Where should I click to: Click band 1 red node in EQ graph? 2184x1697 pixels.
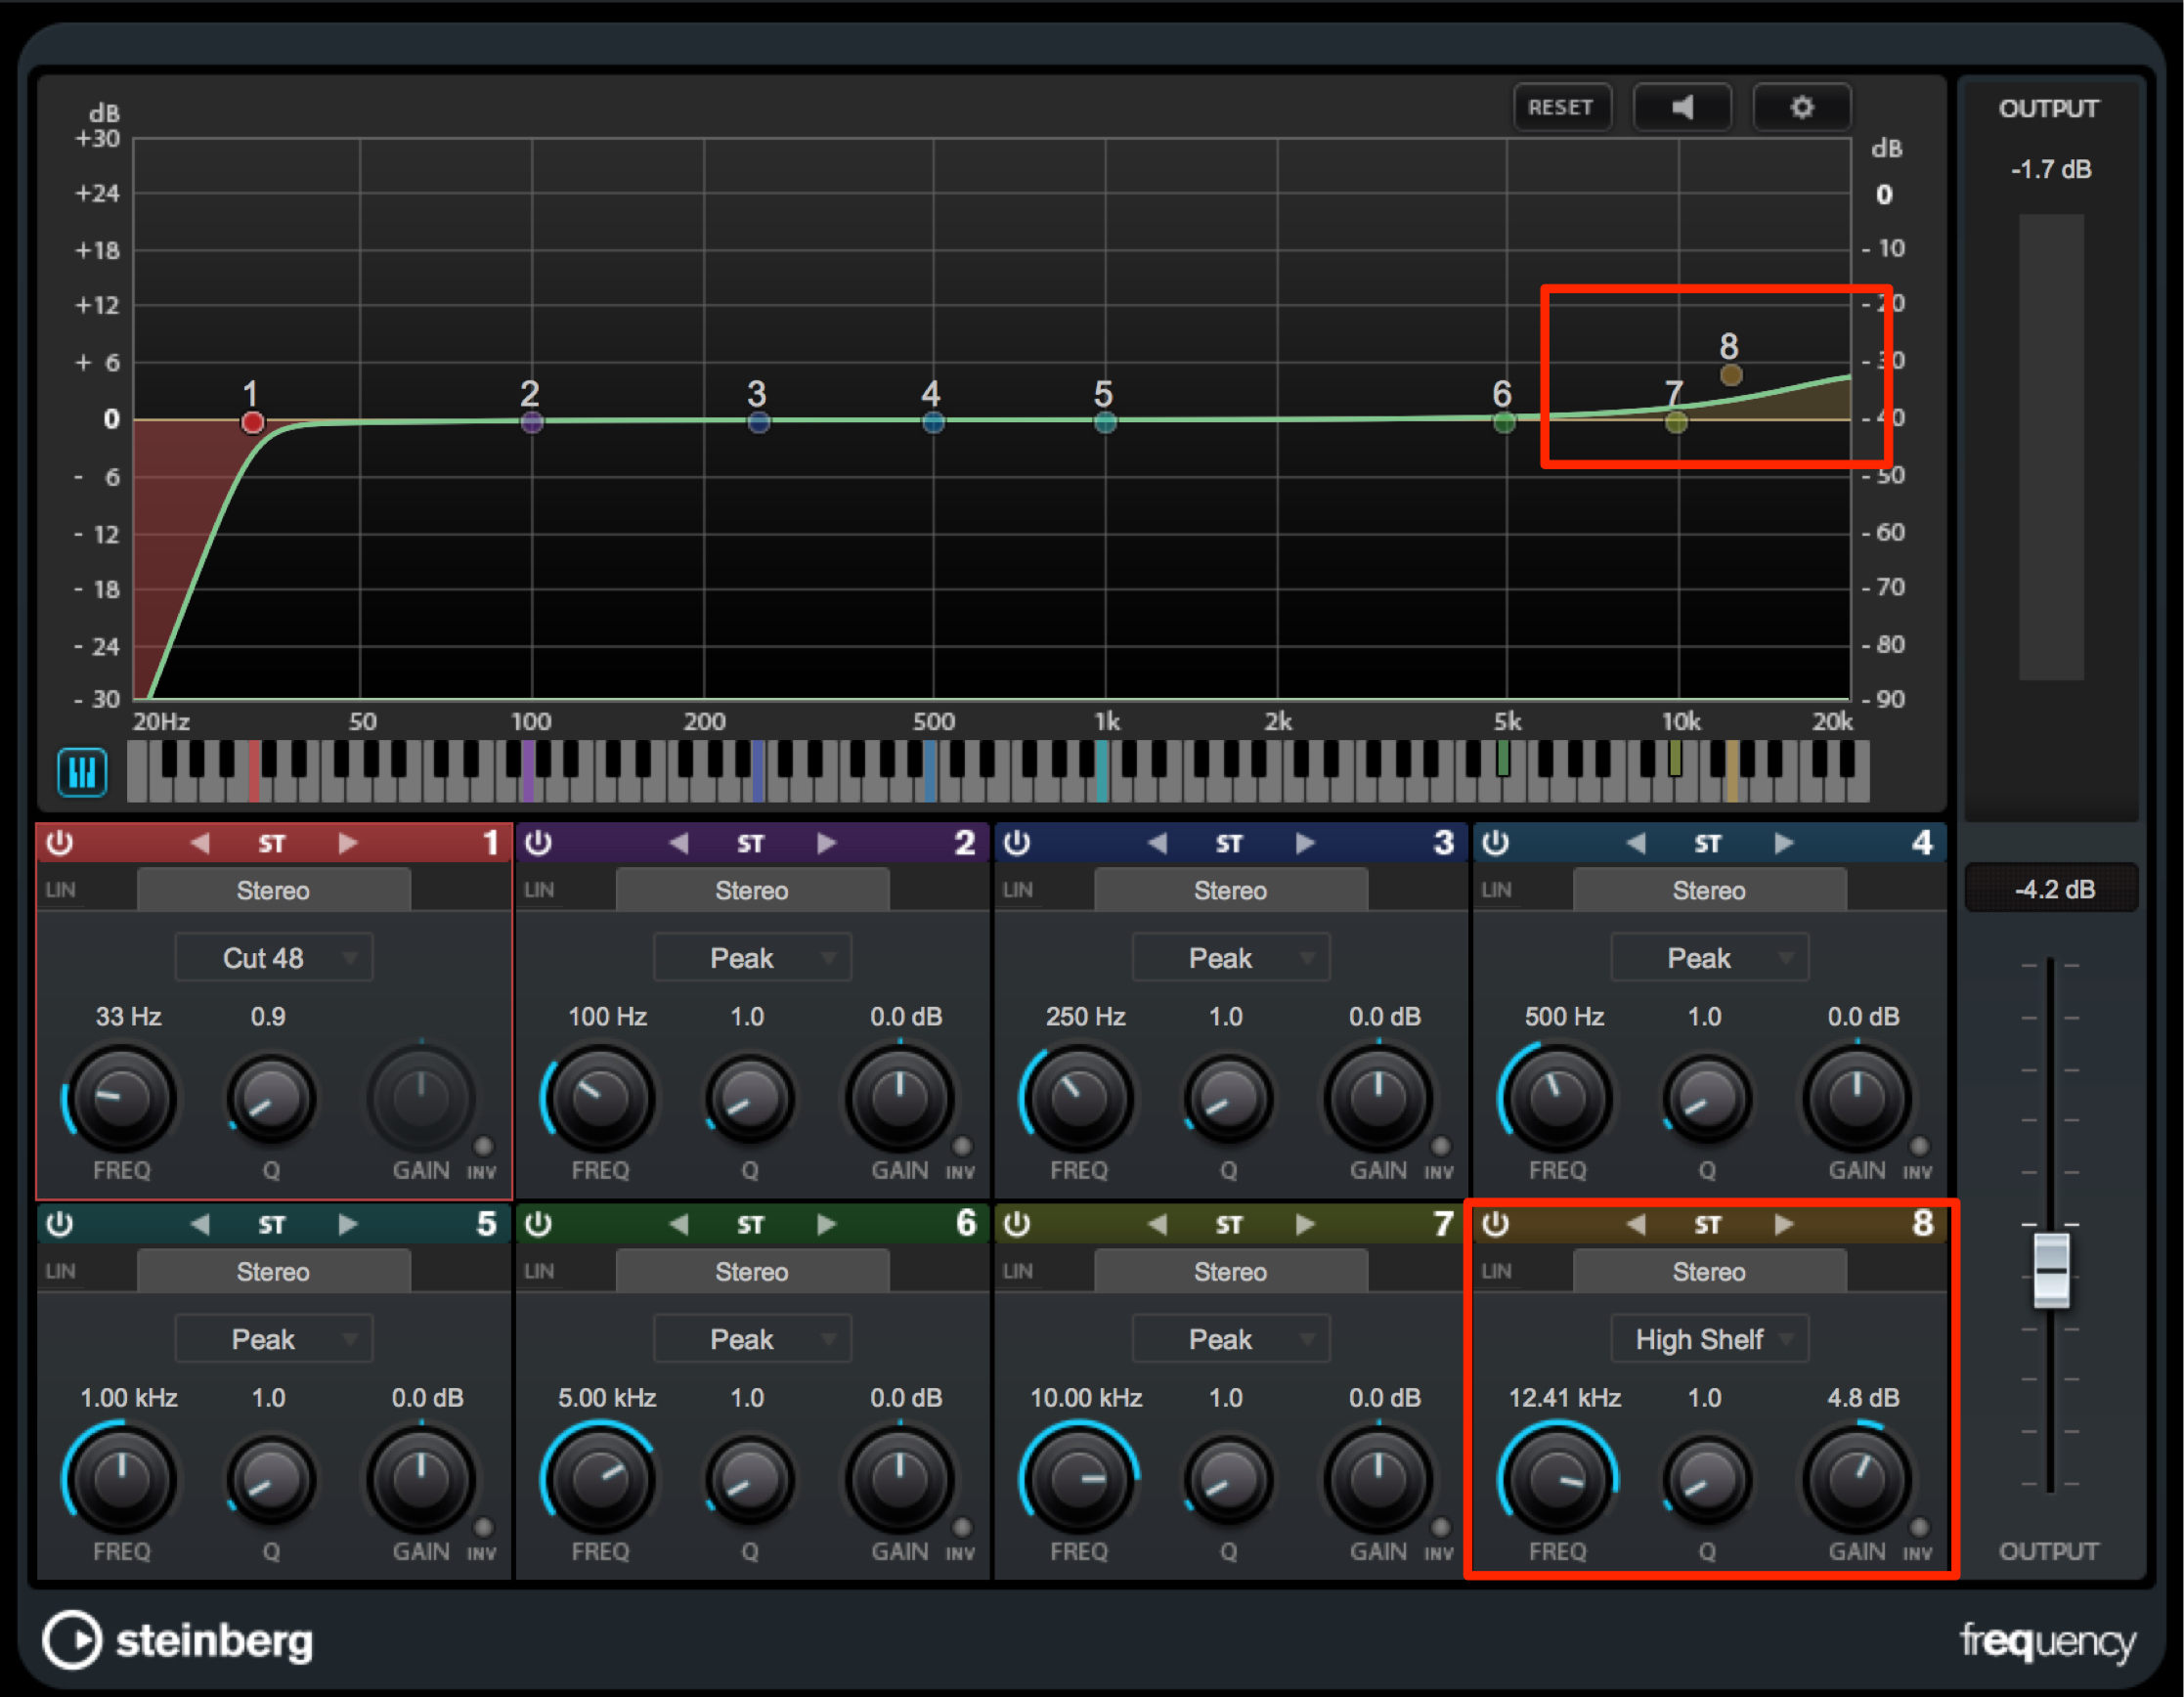coord(252,422)
